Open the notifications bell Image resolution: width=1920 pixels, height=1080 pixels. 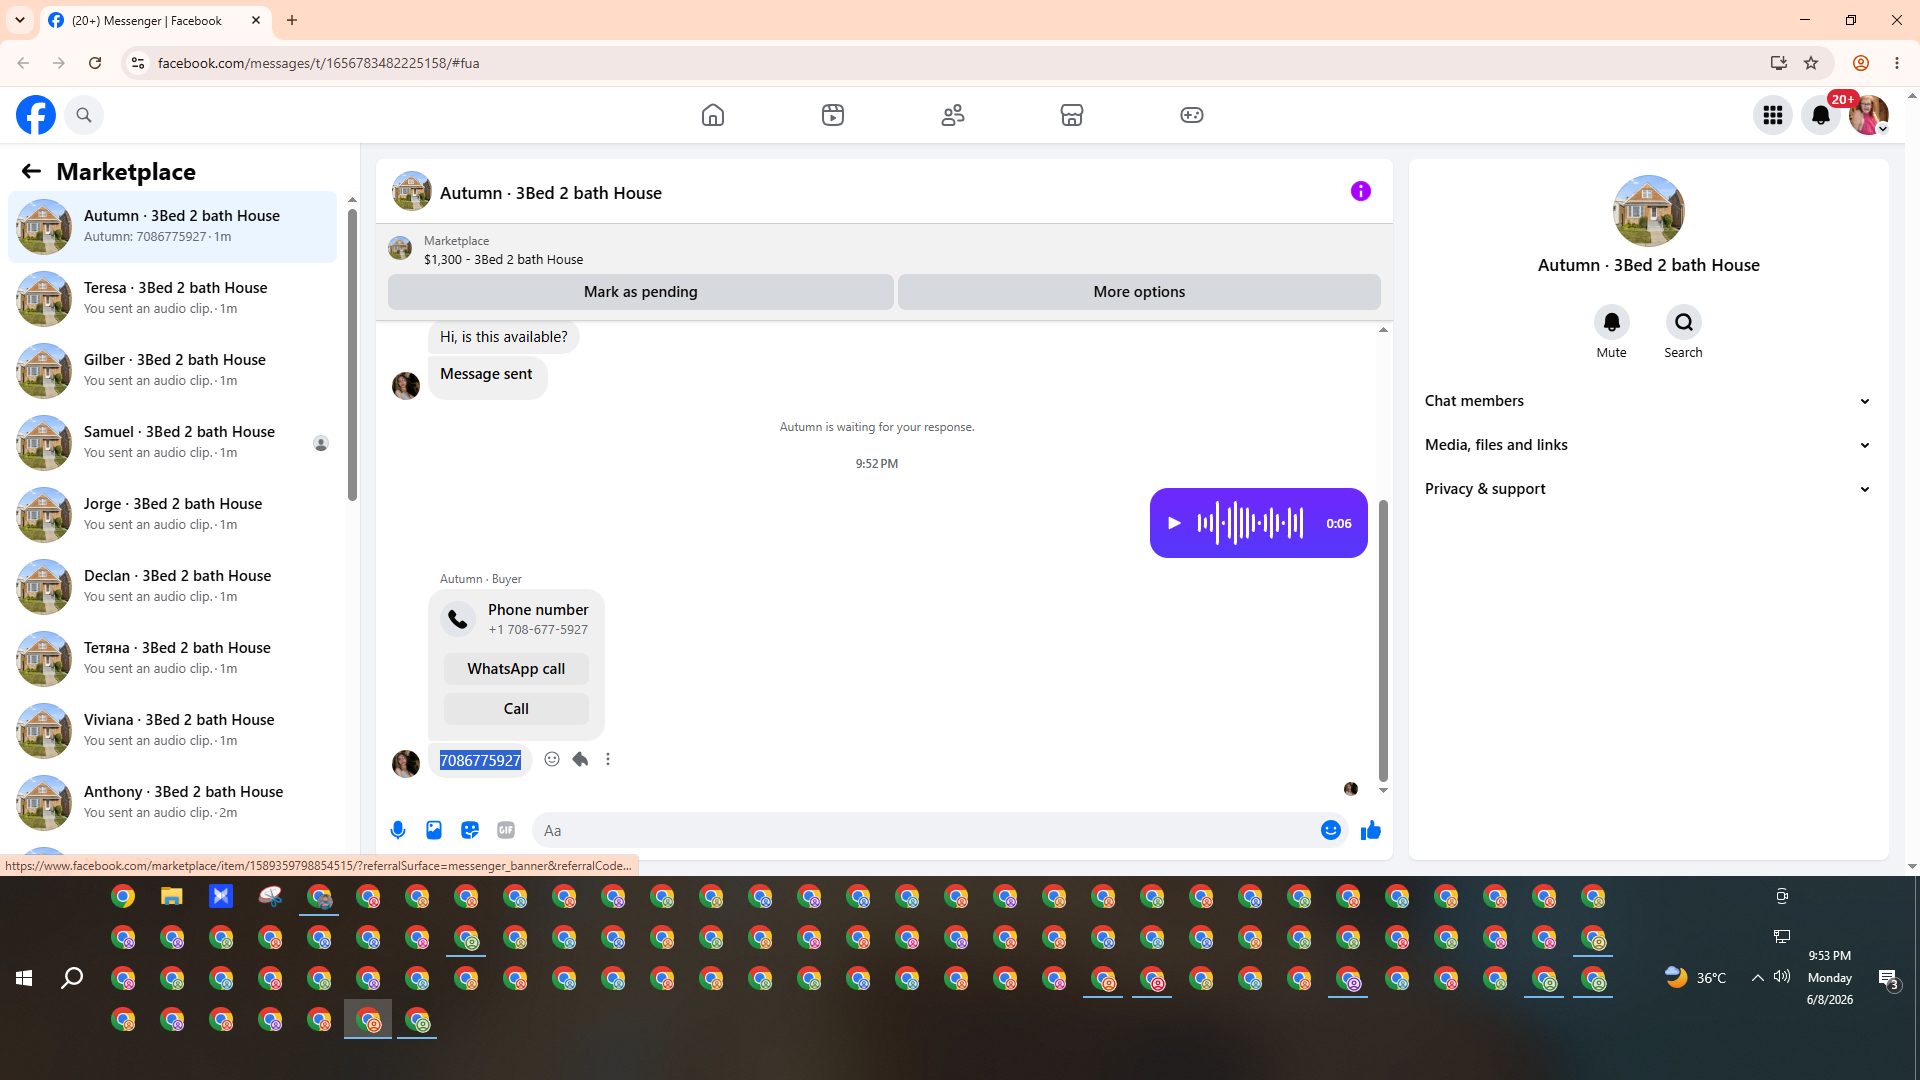[x=1821, y=115]
